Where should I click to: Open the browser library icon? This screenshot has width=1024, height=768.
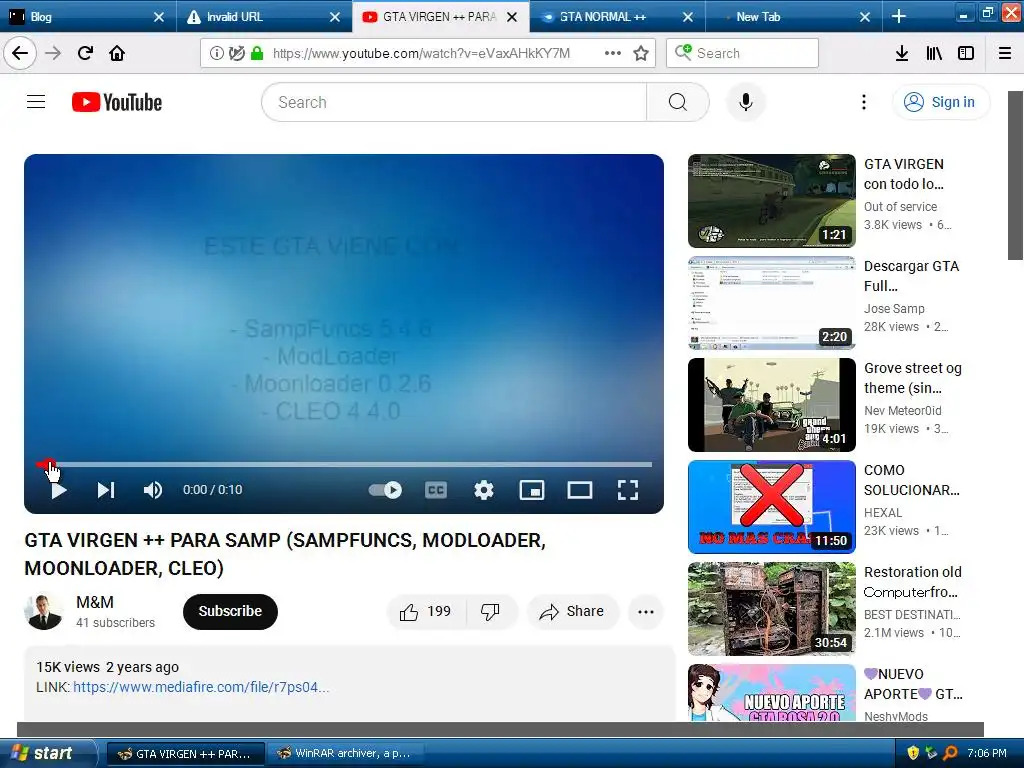click(934, 53)
